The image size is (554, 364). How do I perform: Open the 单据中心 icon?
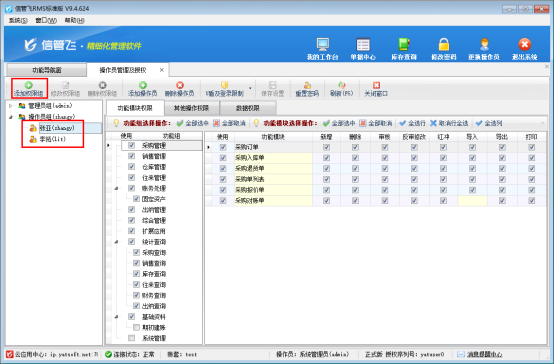(x=363, y=49)
